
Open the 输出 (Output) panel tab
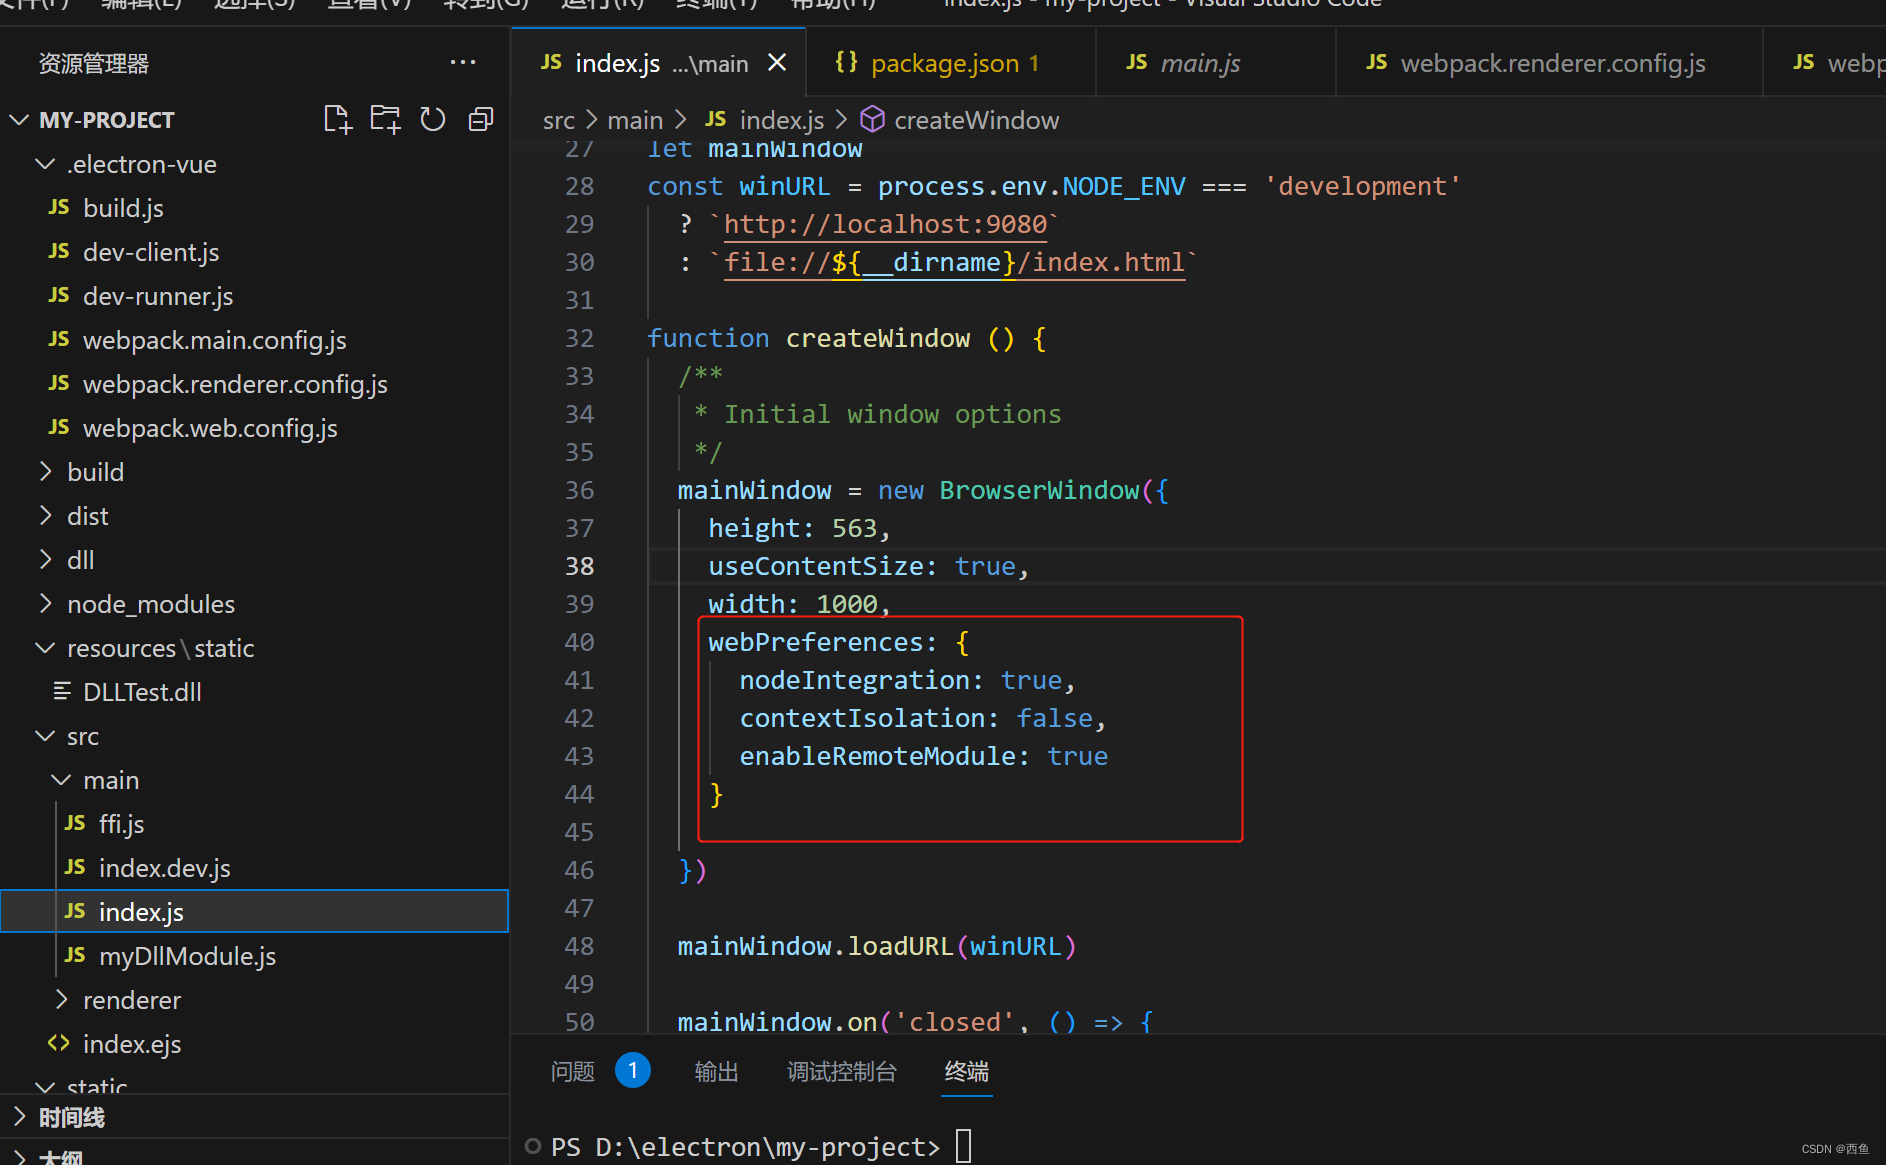point(716,1070)
